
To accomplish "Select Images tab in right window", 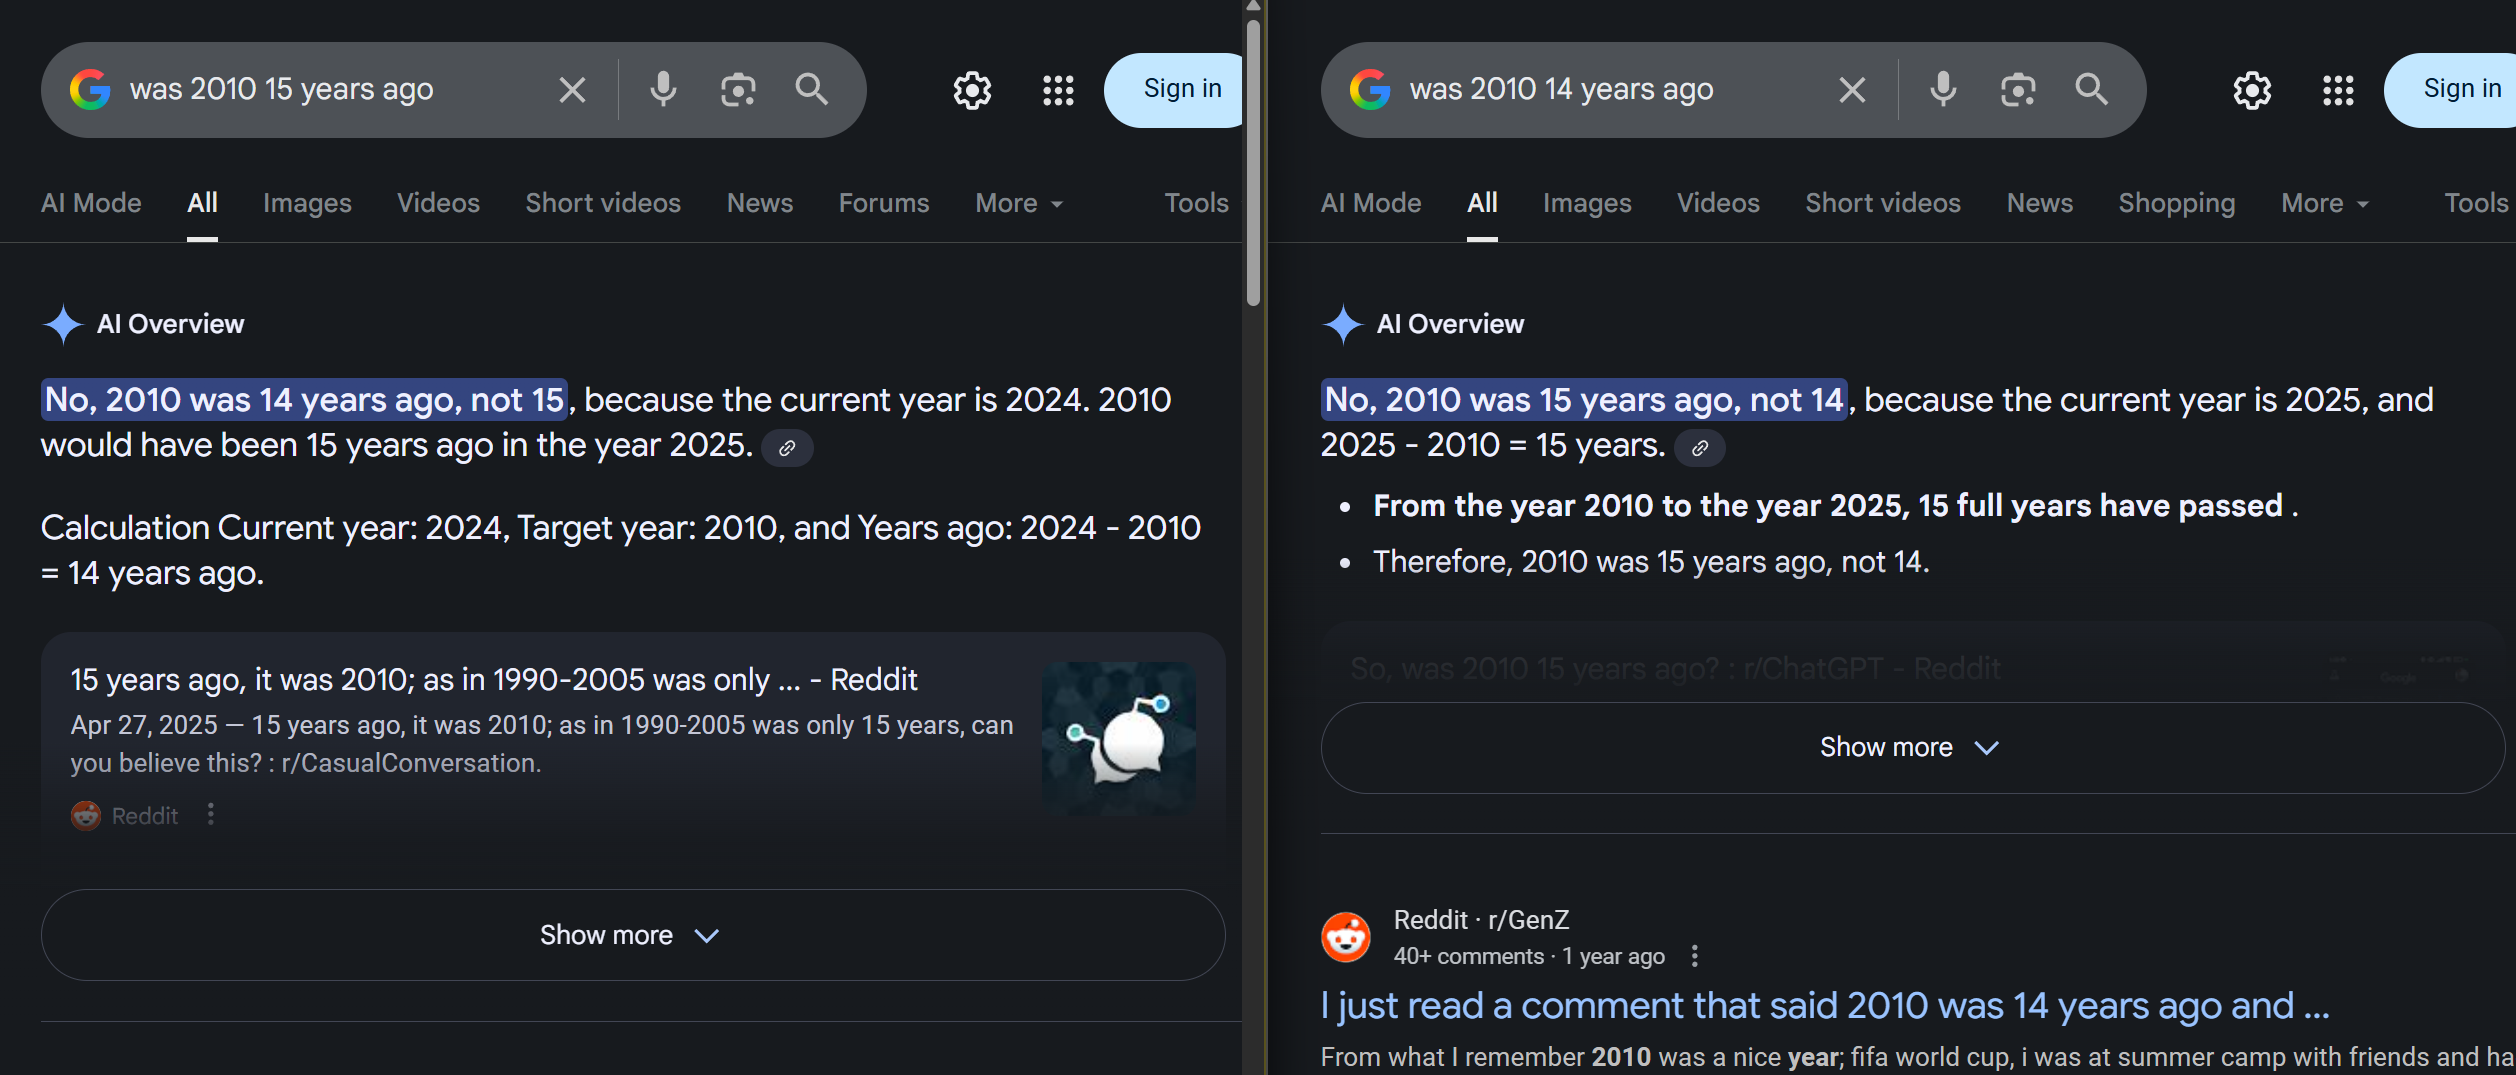I will 1587,203.
